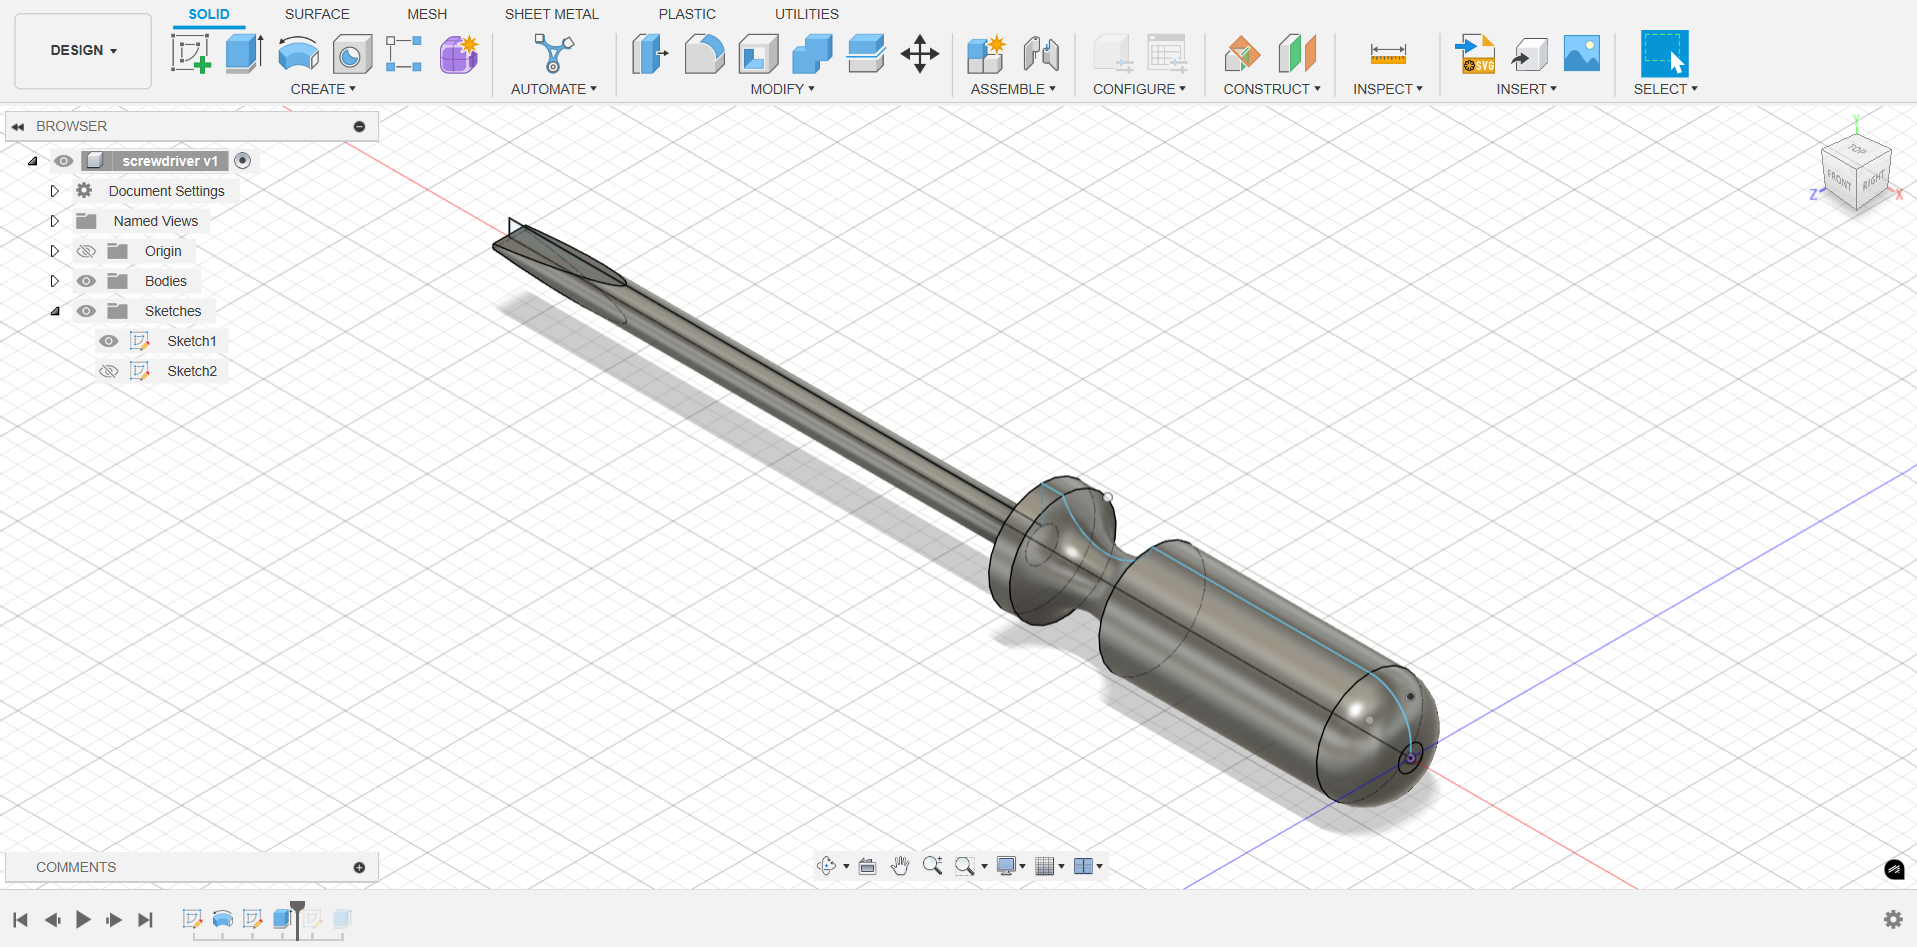Click the Midplane construct icon

[x=1297, y=54]
